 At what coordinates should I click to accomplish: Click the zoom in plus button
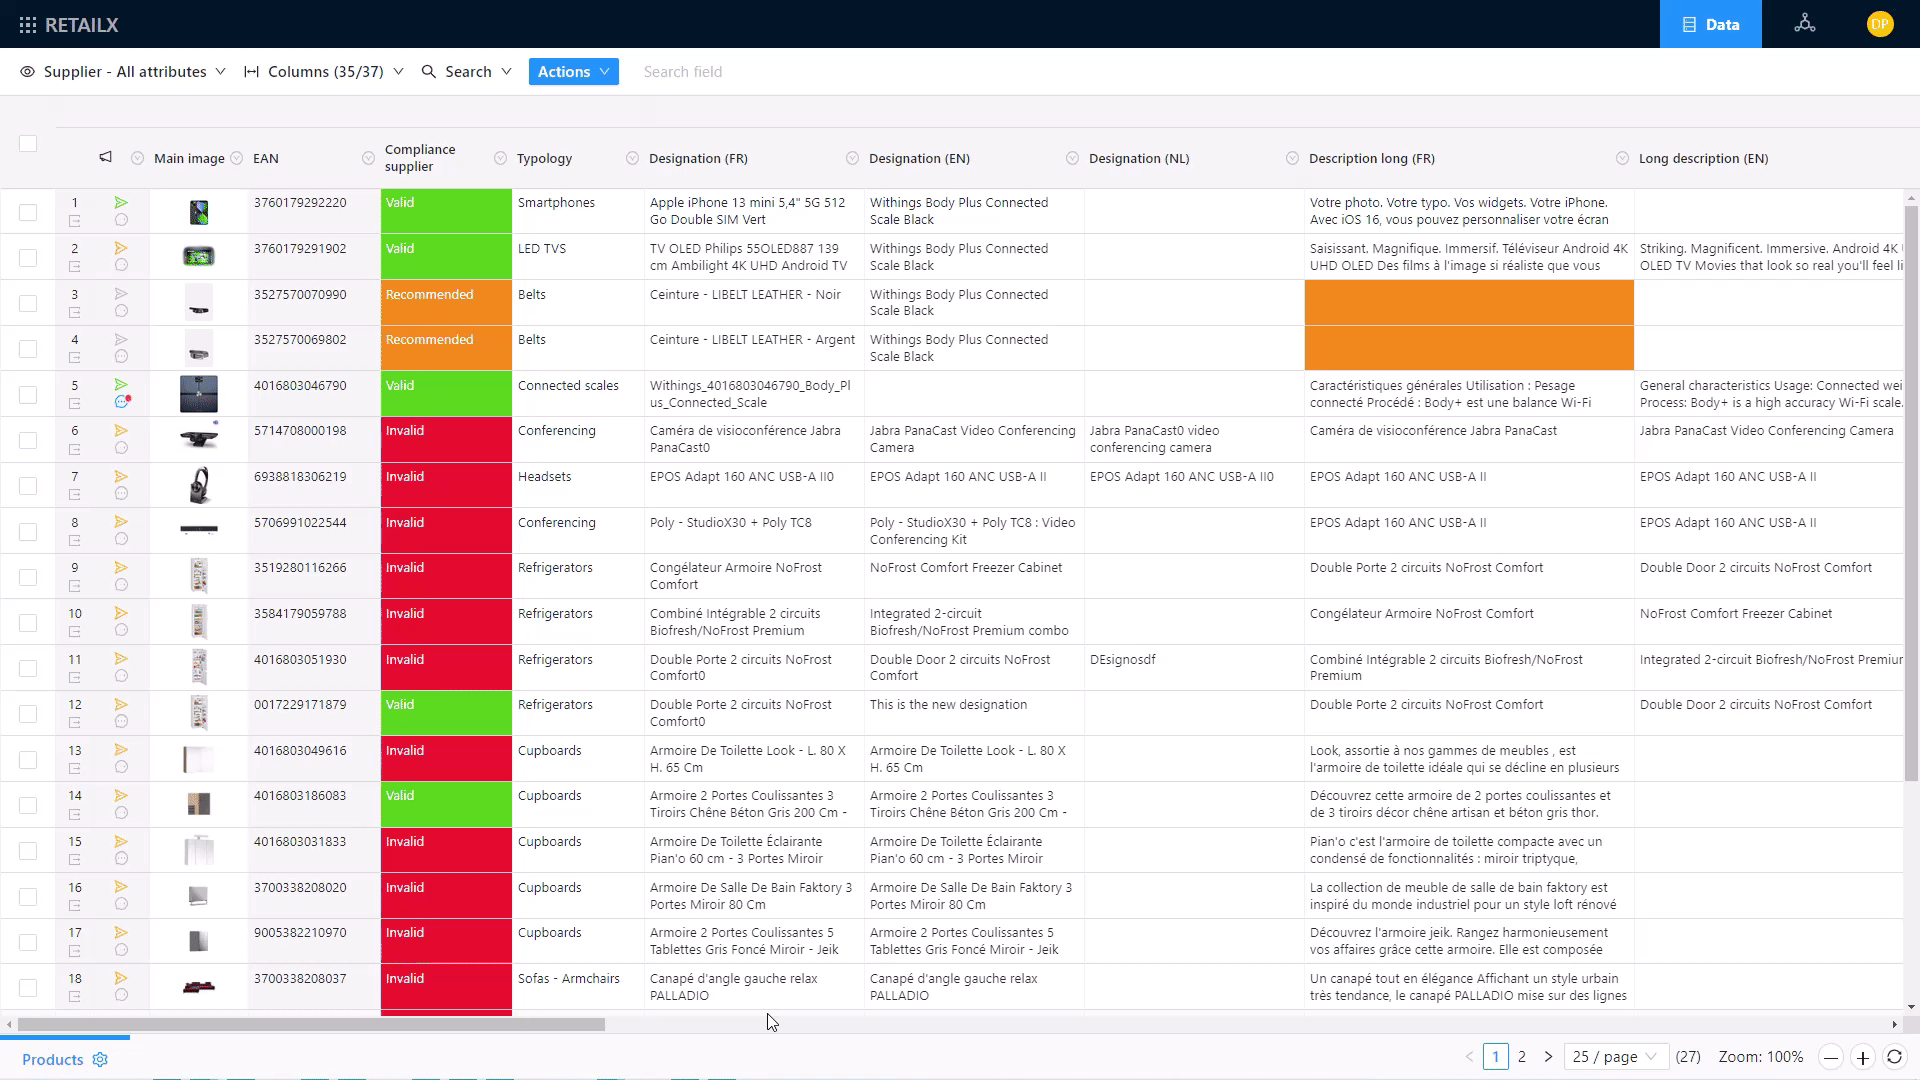click(x=1862, y=1057)
